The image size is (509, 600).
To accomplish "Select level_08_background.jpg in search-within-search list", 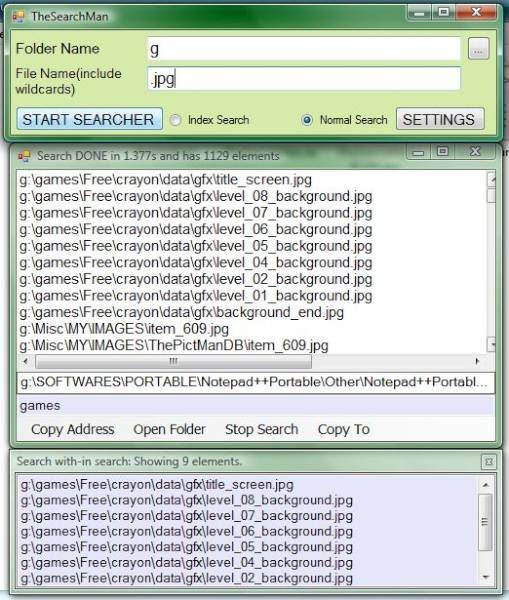I will click(x=186, y=501).
